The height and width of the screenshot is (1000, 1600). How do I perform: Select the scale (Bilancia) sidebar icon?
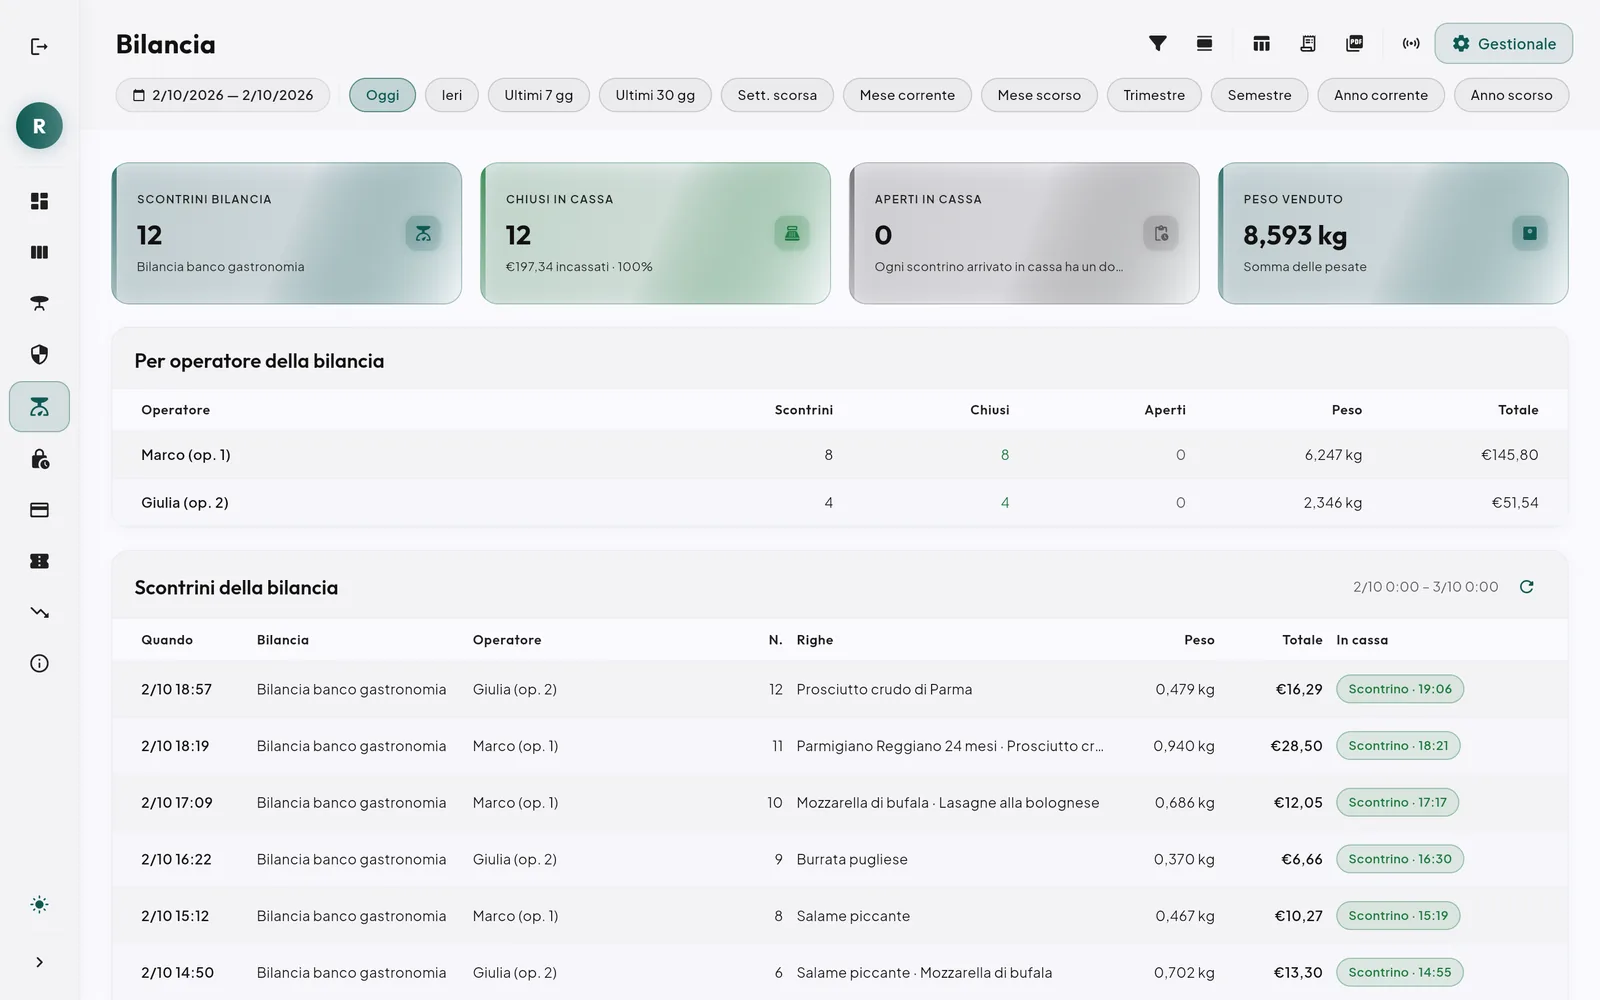click(x=39, y=407)
